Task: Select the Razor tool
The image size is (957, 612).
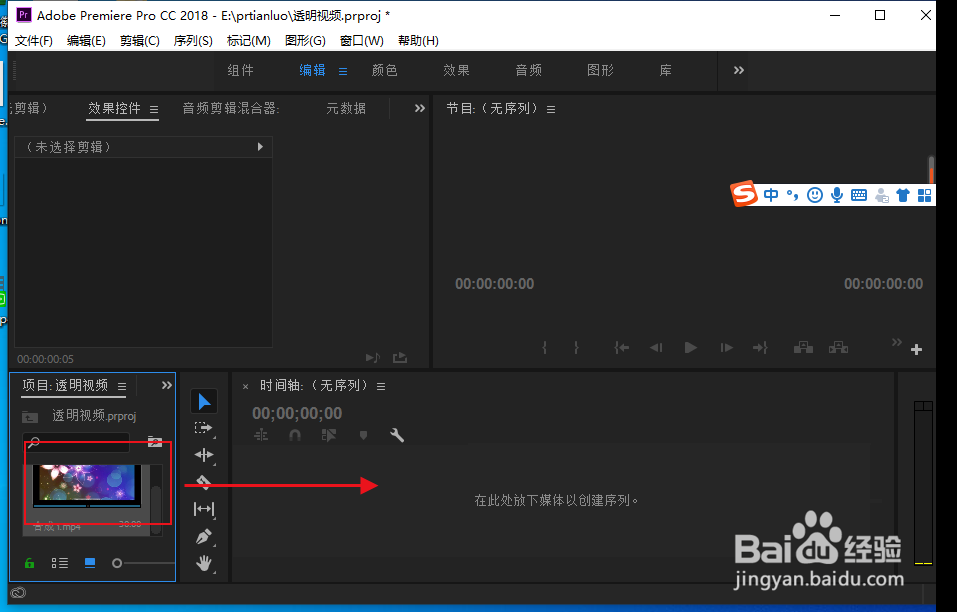Action: point(204,482)
